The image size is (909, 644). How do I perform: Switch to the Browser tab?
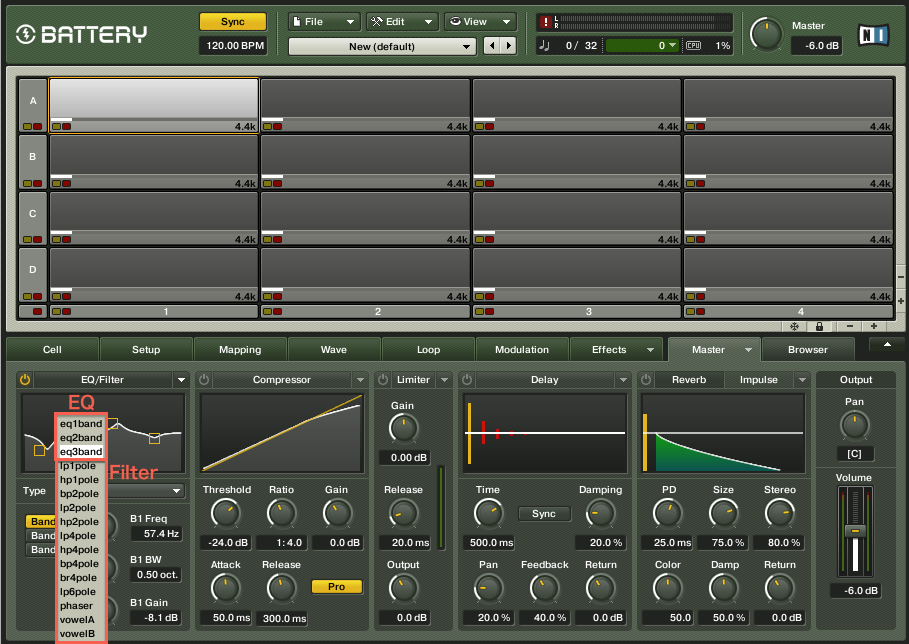coord(808,349)
